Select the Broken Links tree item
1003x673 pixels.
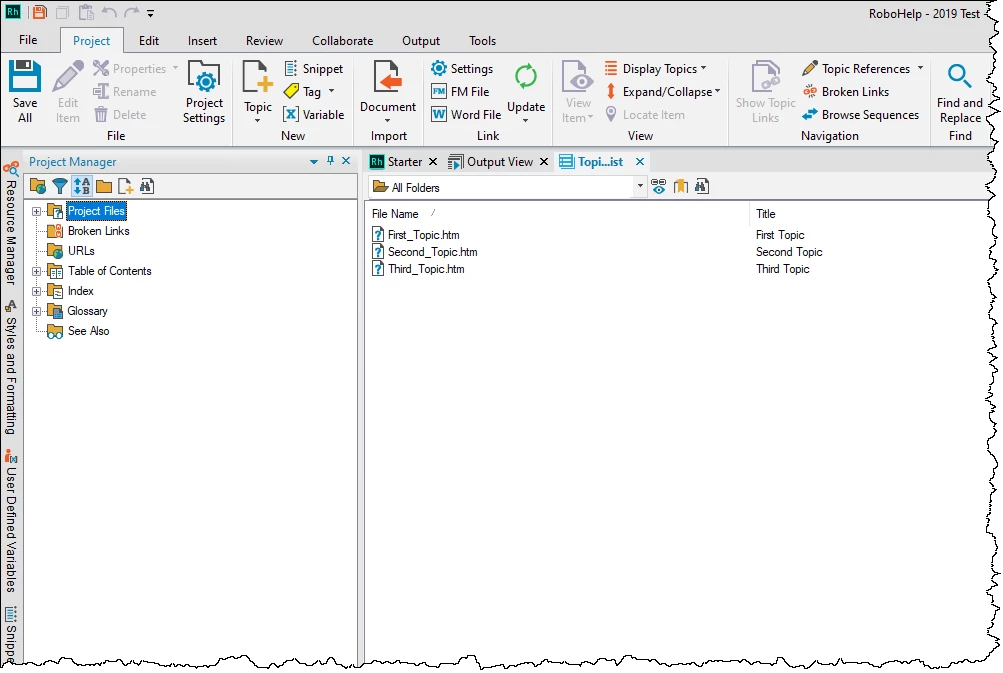[99, 231]
